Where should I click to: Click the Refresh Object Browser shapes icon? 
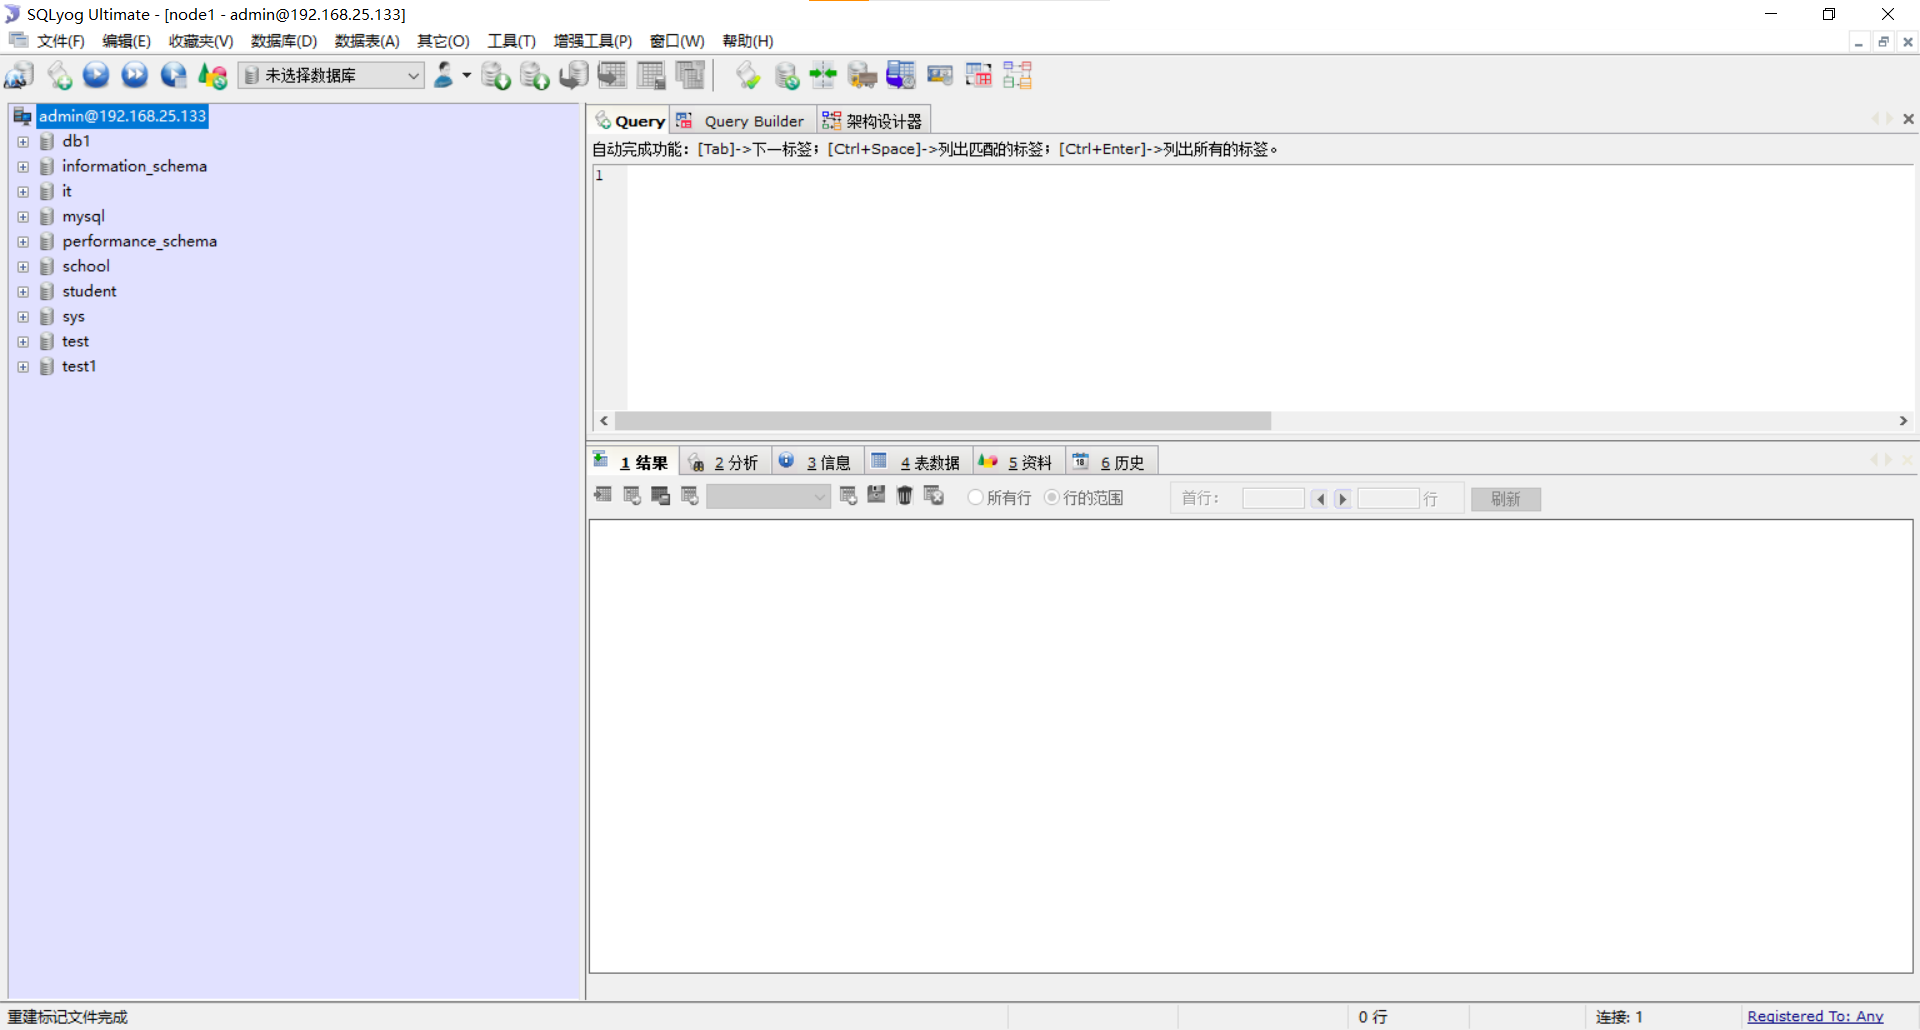coord(213,75)
